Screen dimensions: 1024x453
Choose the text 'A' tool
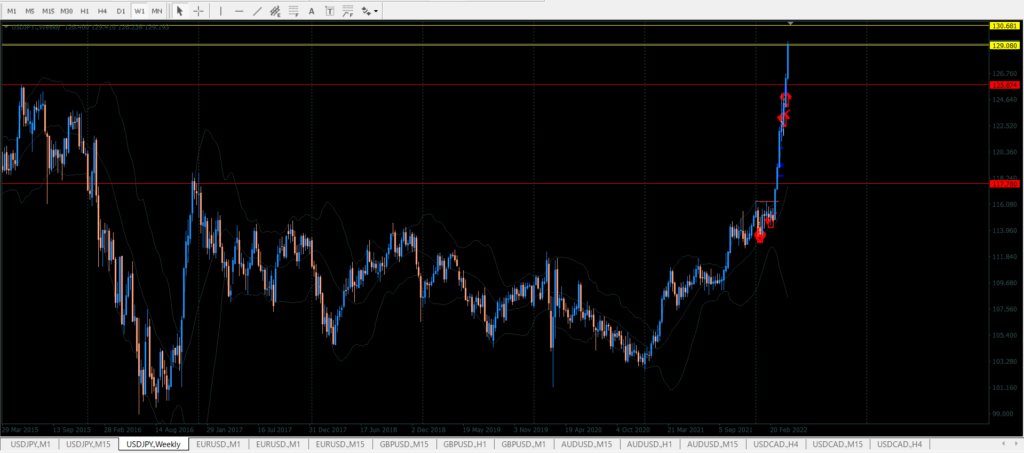313,11
